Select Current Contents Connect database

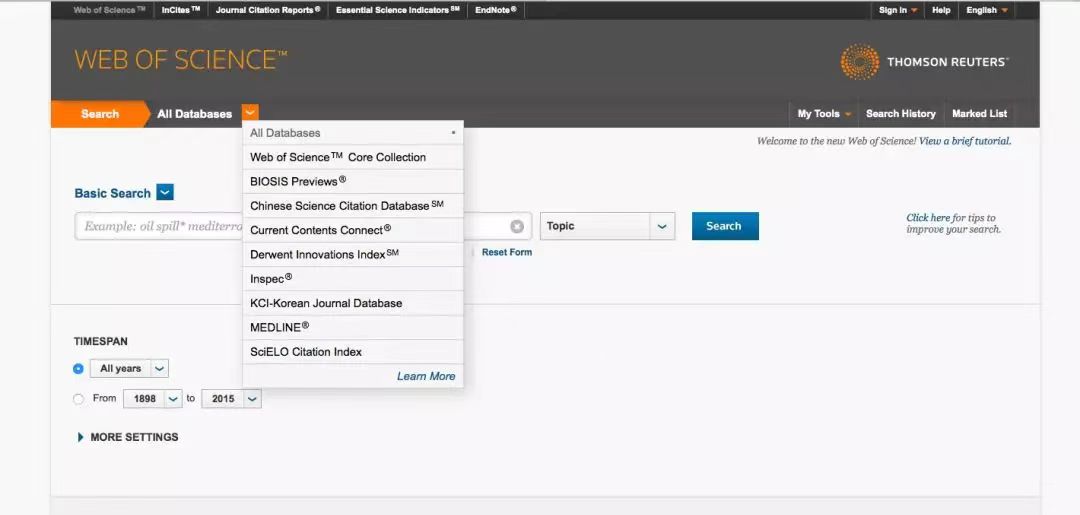tap(353, 230)
